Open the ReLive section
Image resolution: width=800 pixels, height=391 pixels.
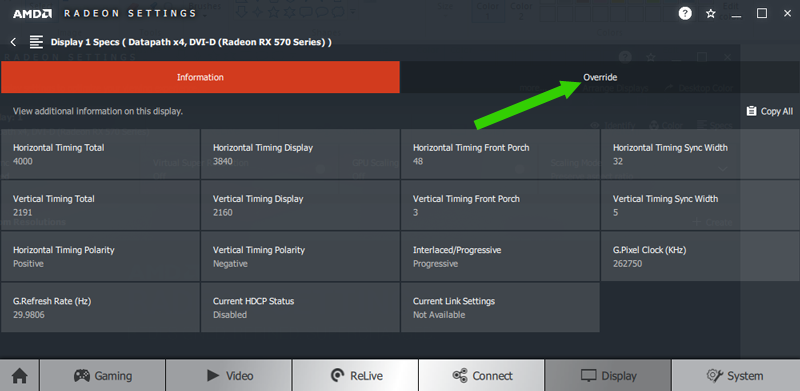coord(355,376)
